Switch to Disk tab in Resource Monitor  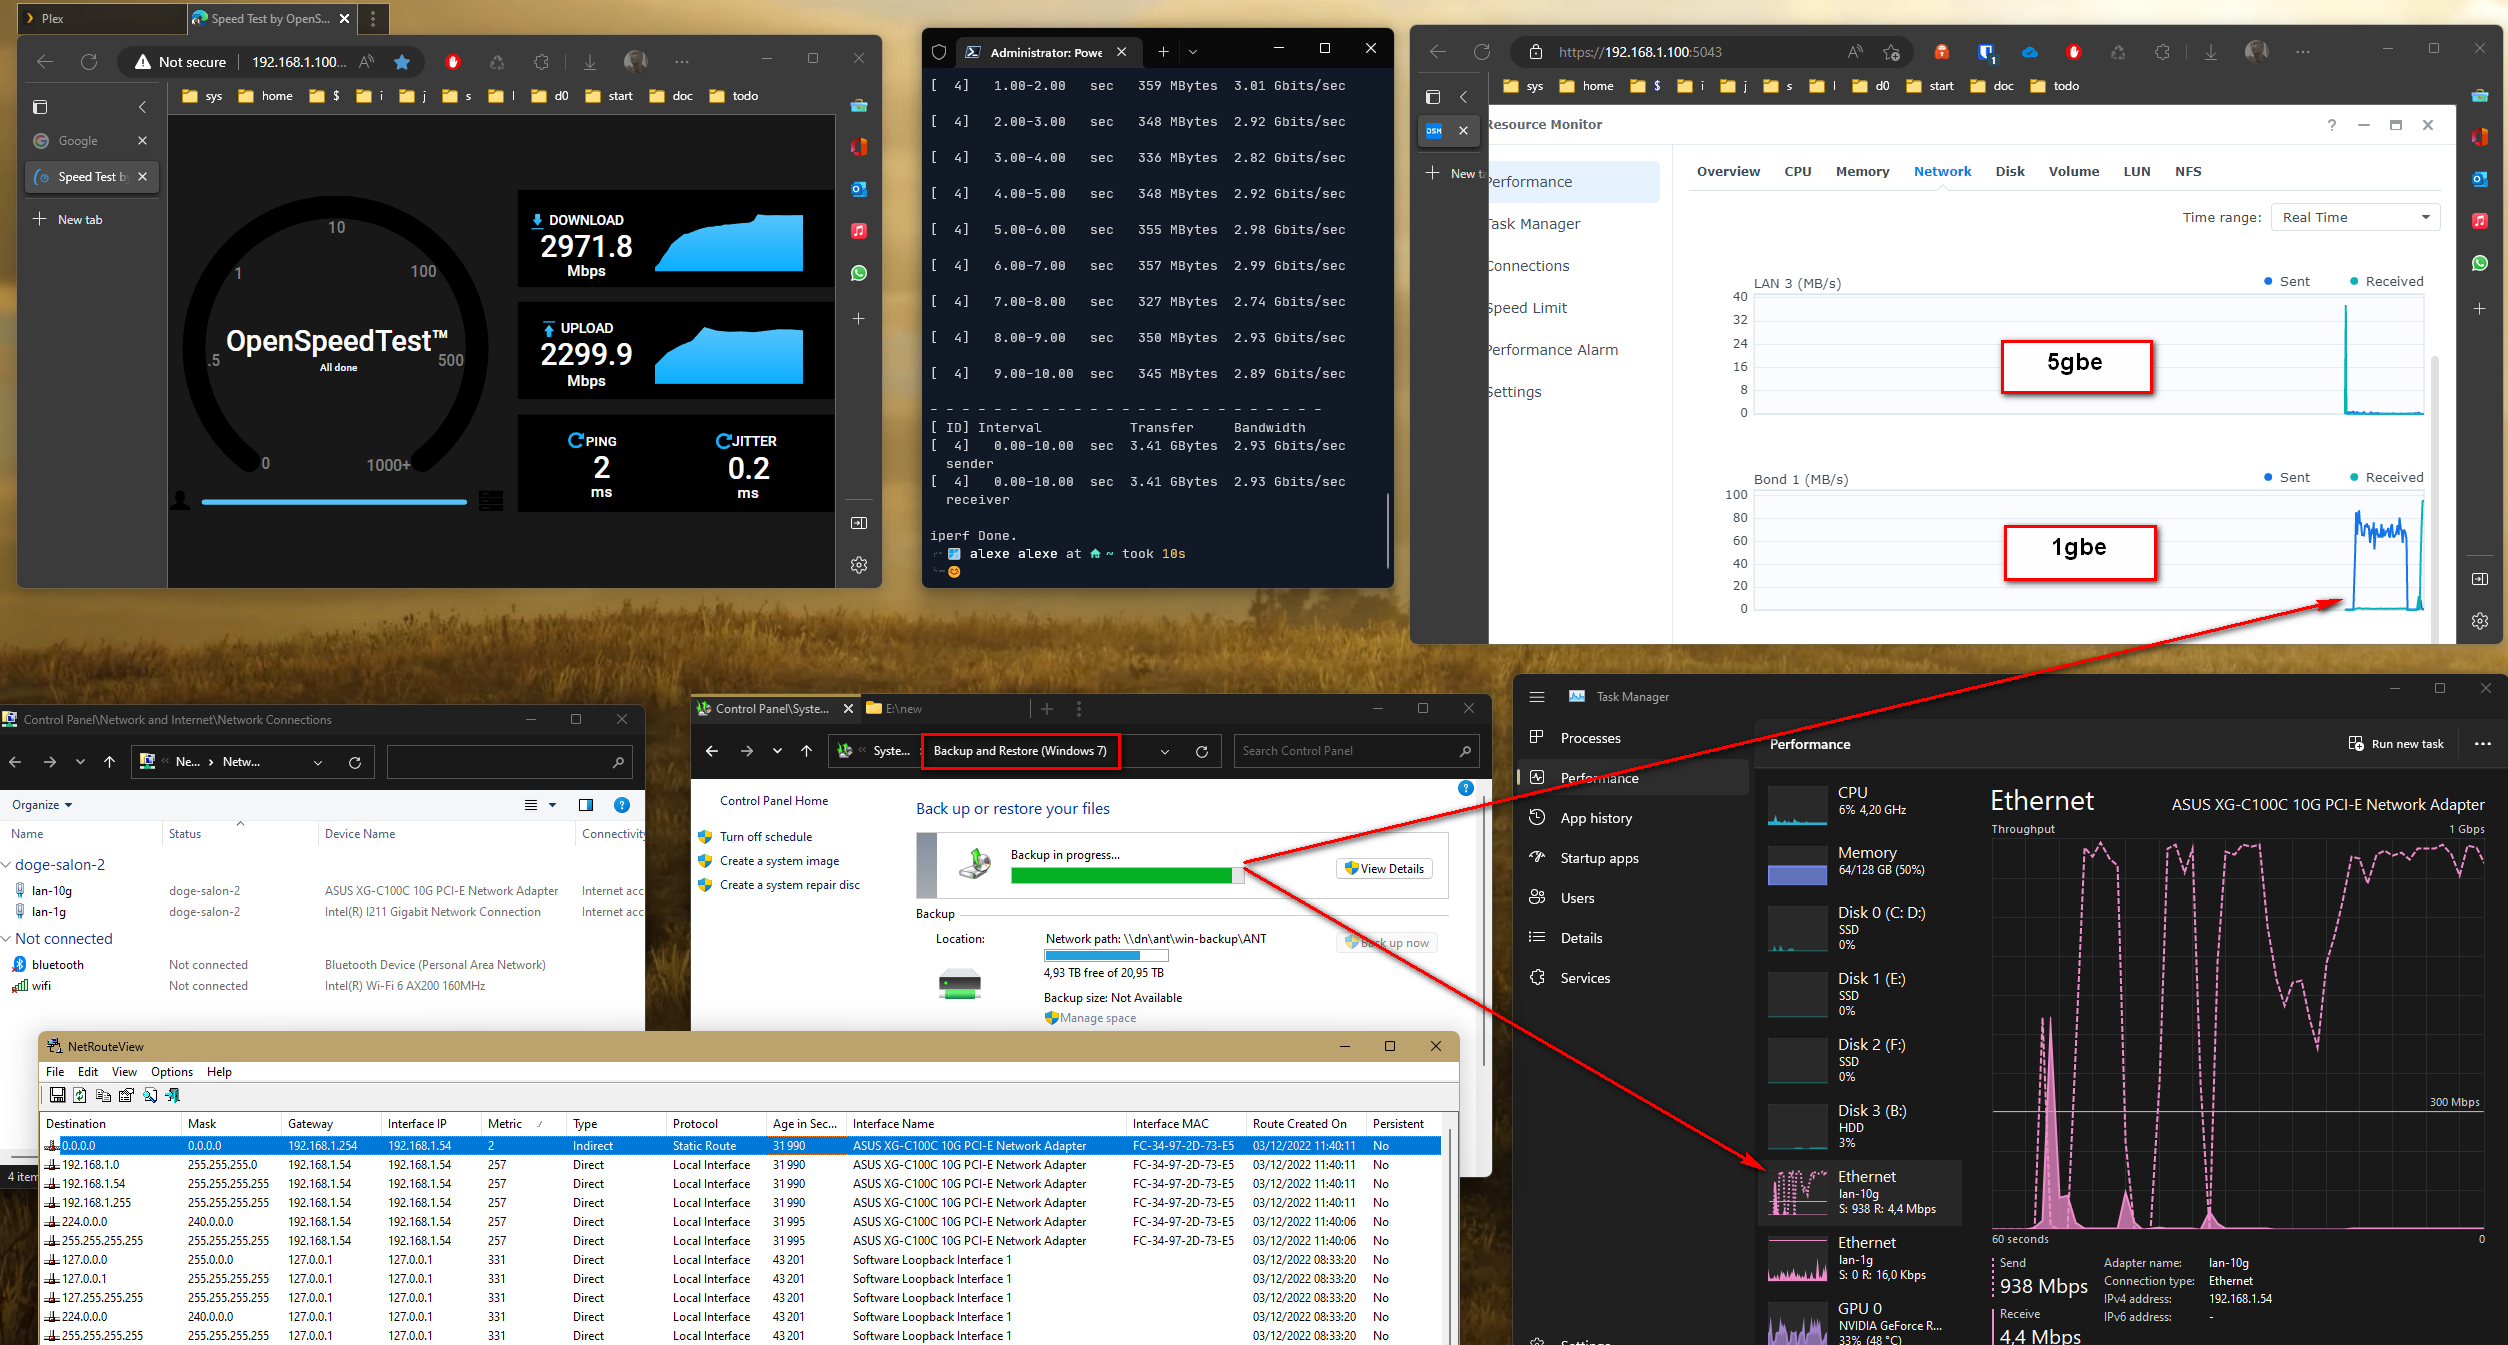coord(2009,171)
